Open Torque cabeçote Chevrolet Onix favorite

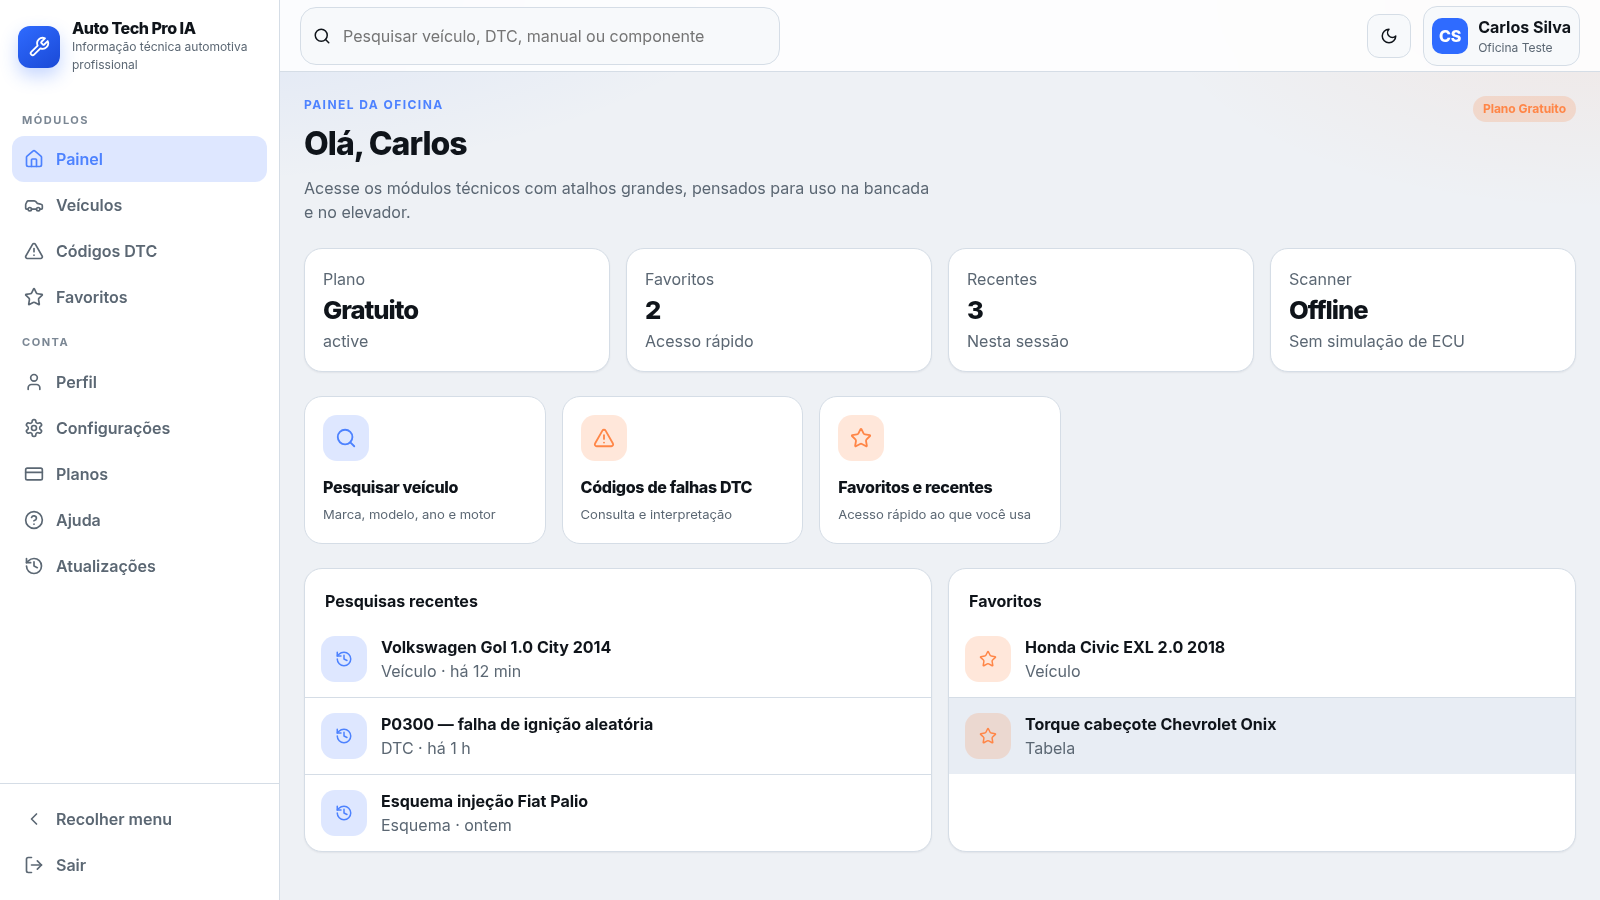(1262, 736)
